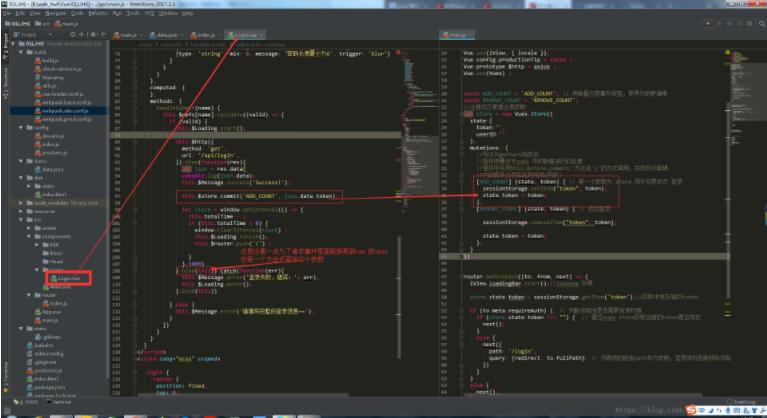Click the Debug icon in main toolbar
This screenshot has width=767, height=418.
pos(729,23)
